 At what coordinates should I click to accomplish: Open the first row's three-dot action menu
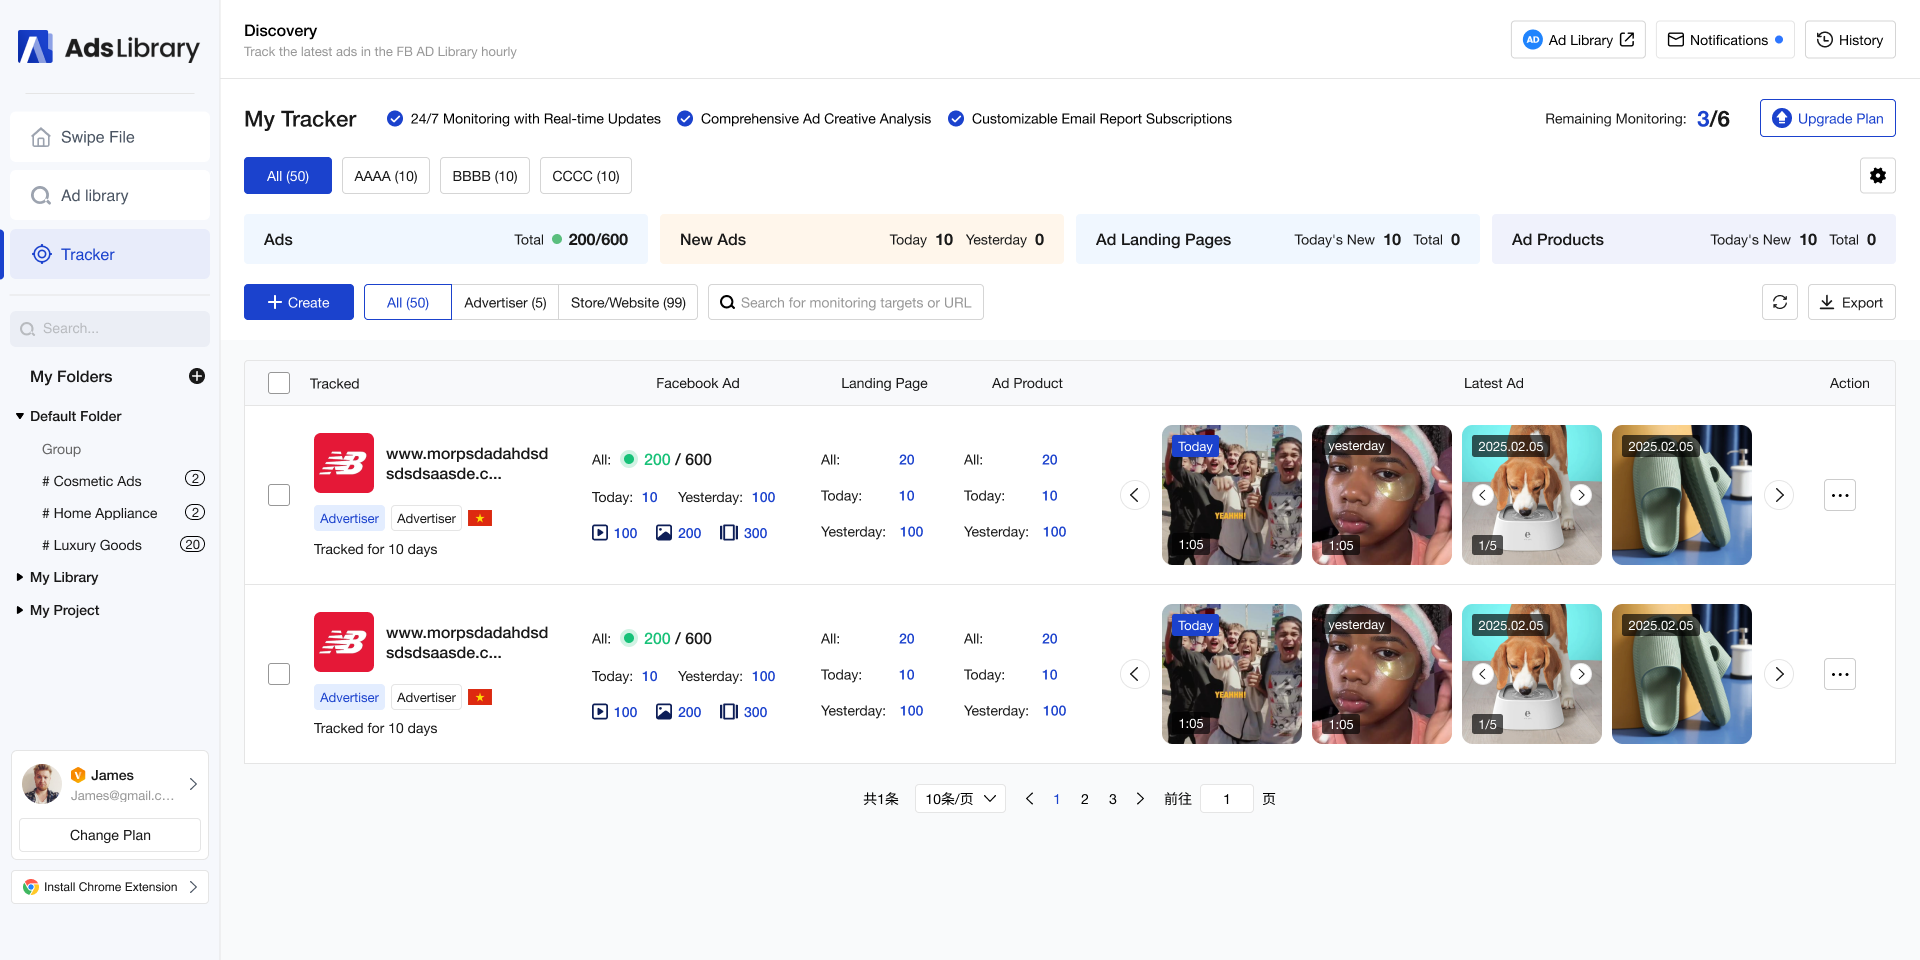pos(1839,495)
